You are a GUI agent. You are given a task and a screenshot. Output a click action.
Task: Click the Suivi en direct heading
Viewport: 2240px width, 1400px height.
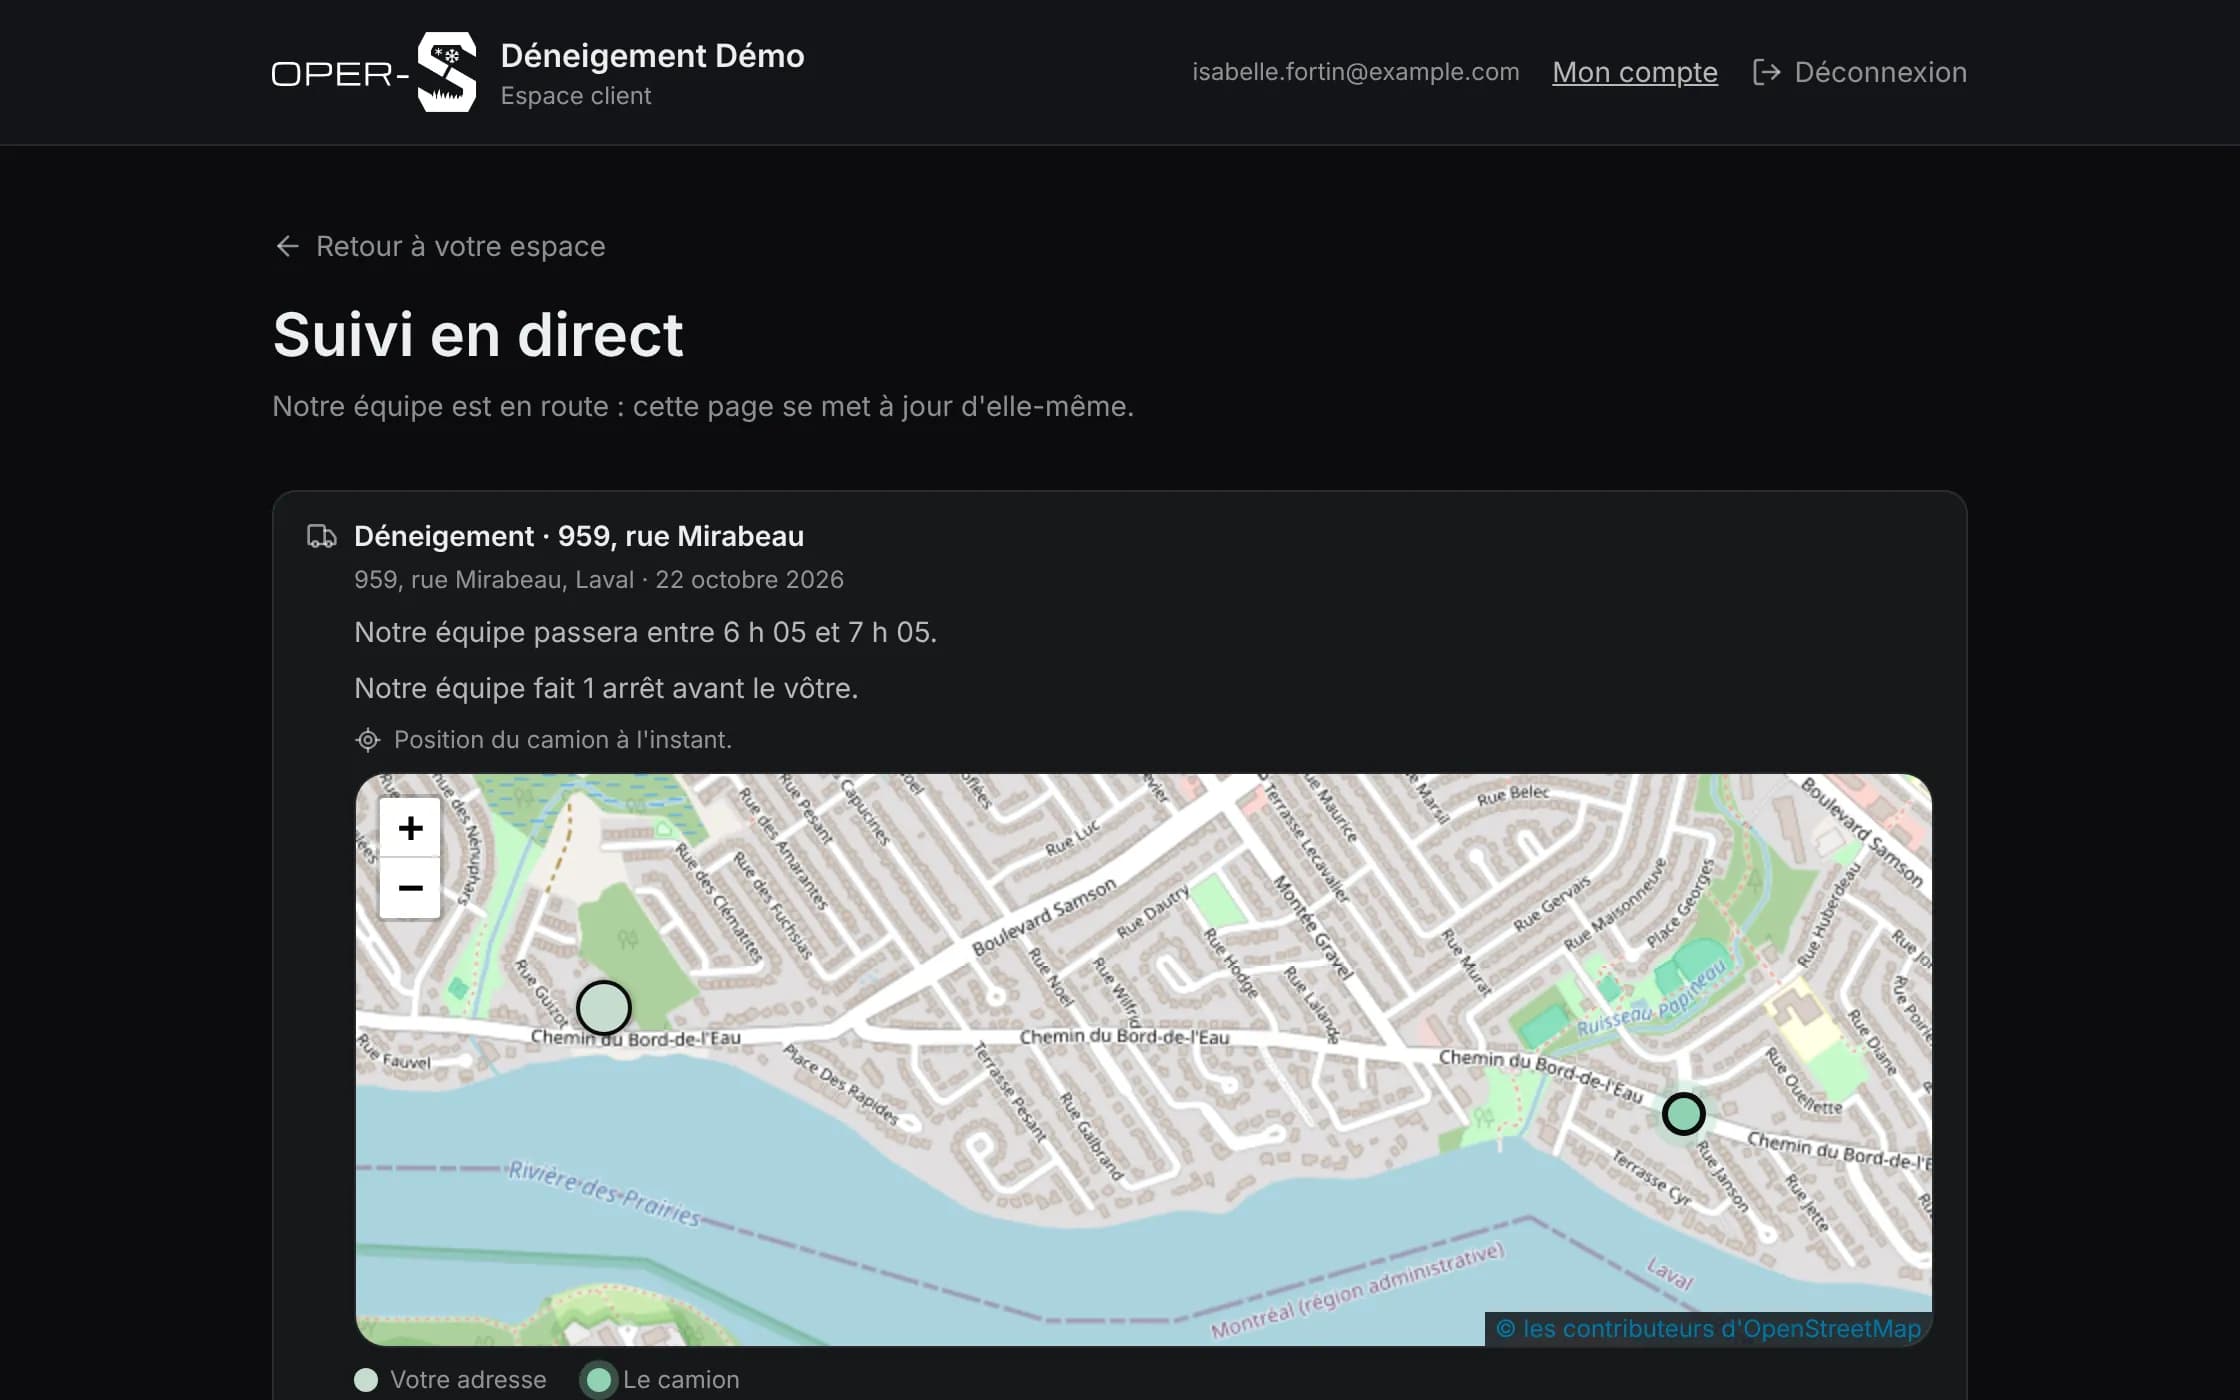click(478, 334)
